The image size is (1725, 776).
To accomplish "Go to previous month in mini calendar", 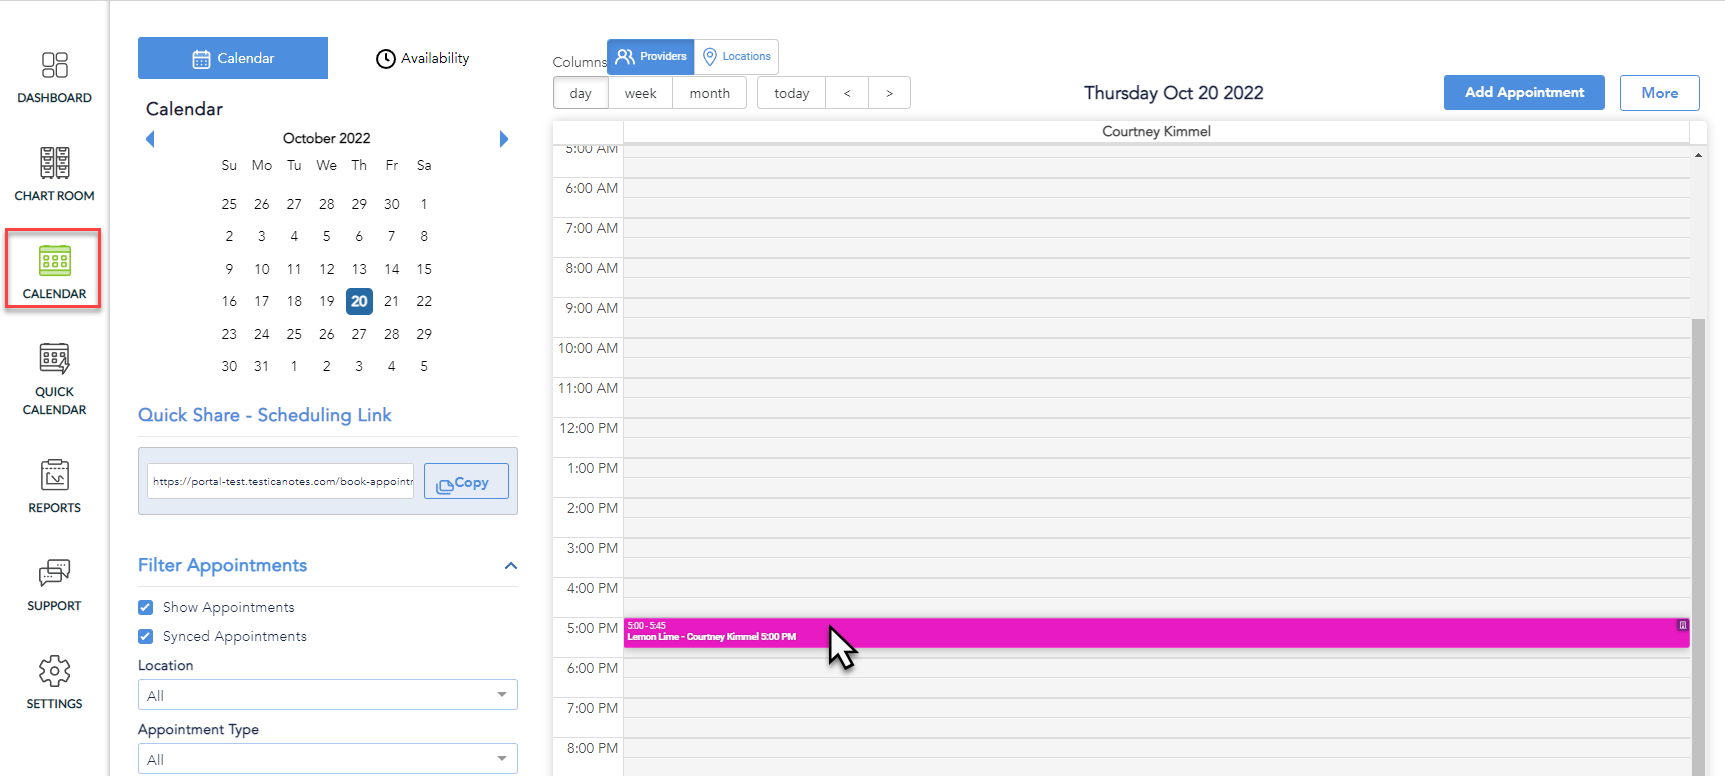I will pos(150,139).
